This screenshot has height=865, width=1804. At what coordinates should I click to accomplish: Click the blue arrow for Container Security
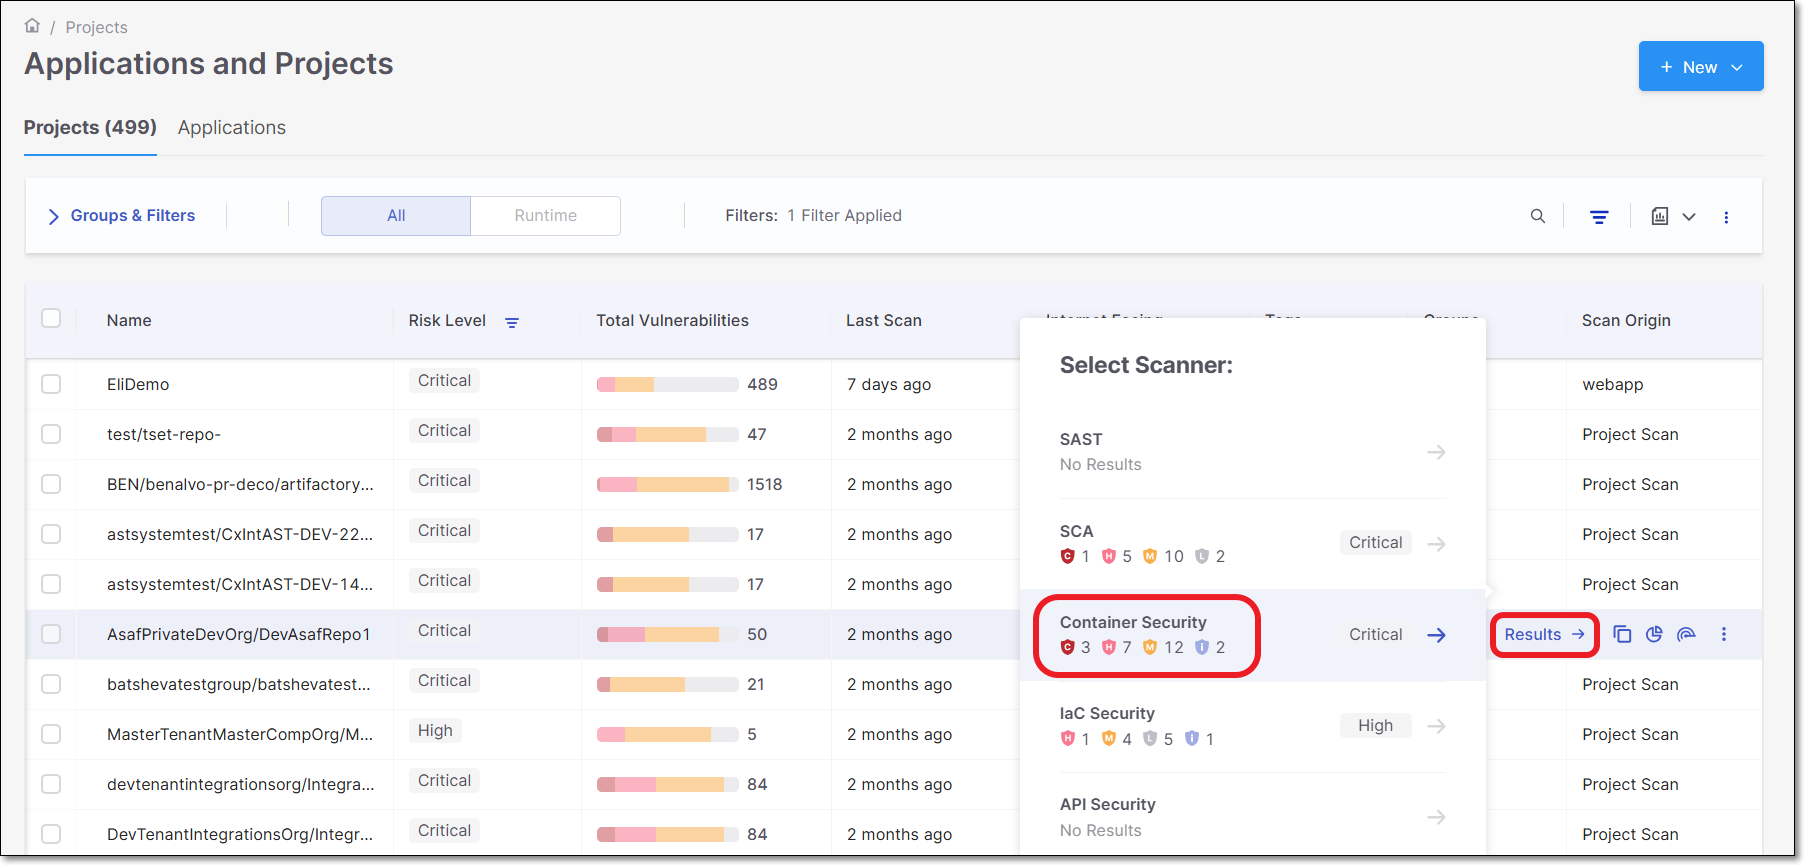click(x=1436, y=635)
